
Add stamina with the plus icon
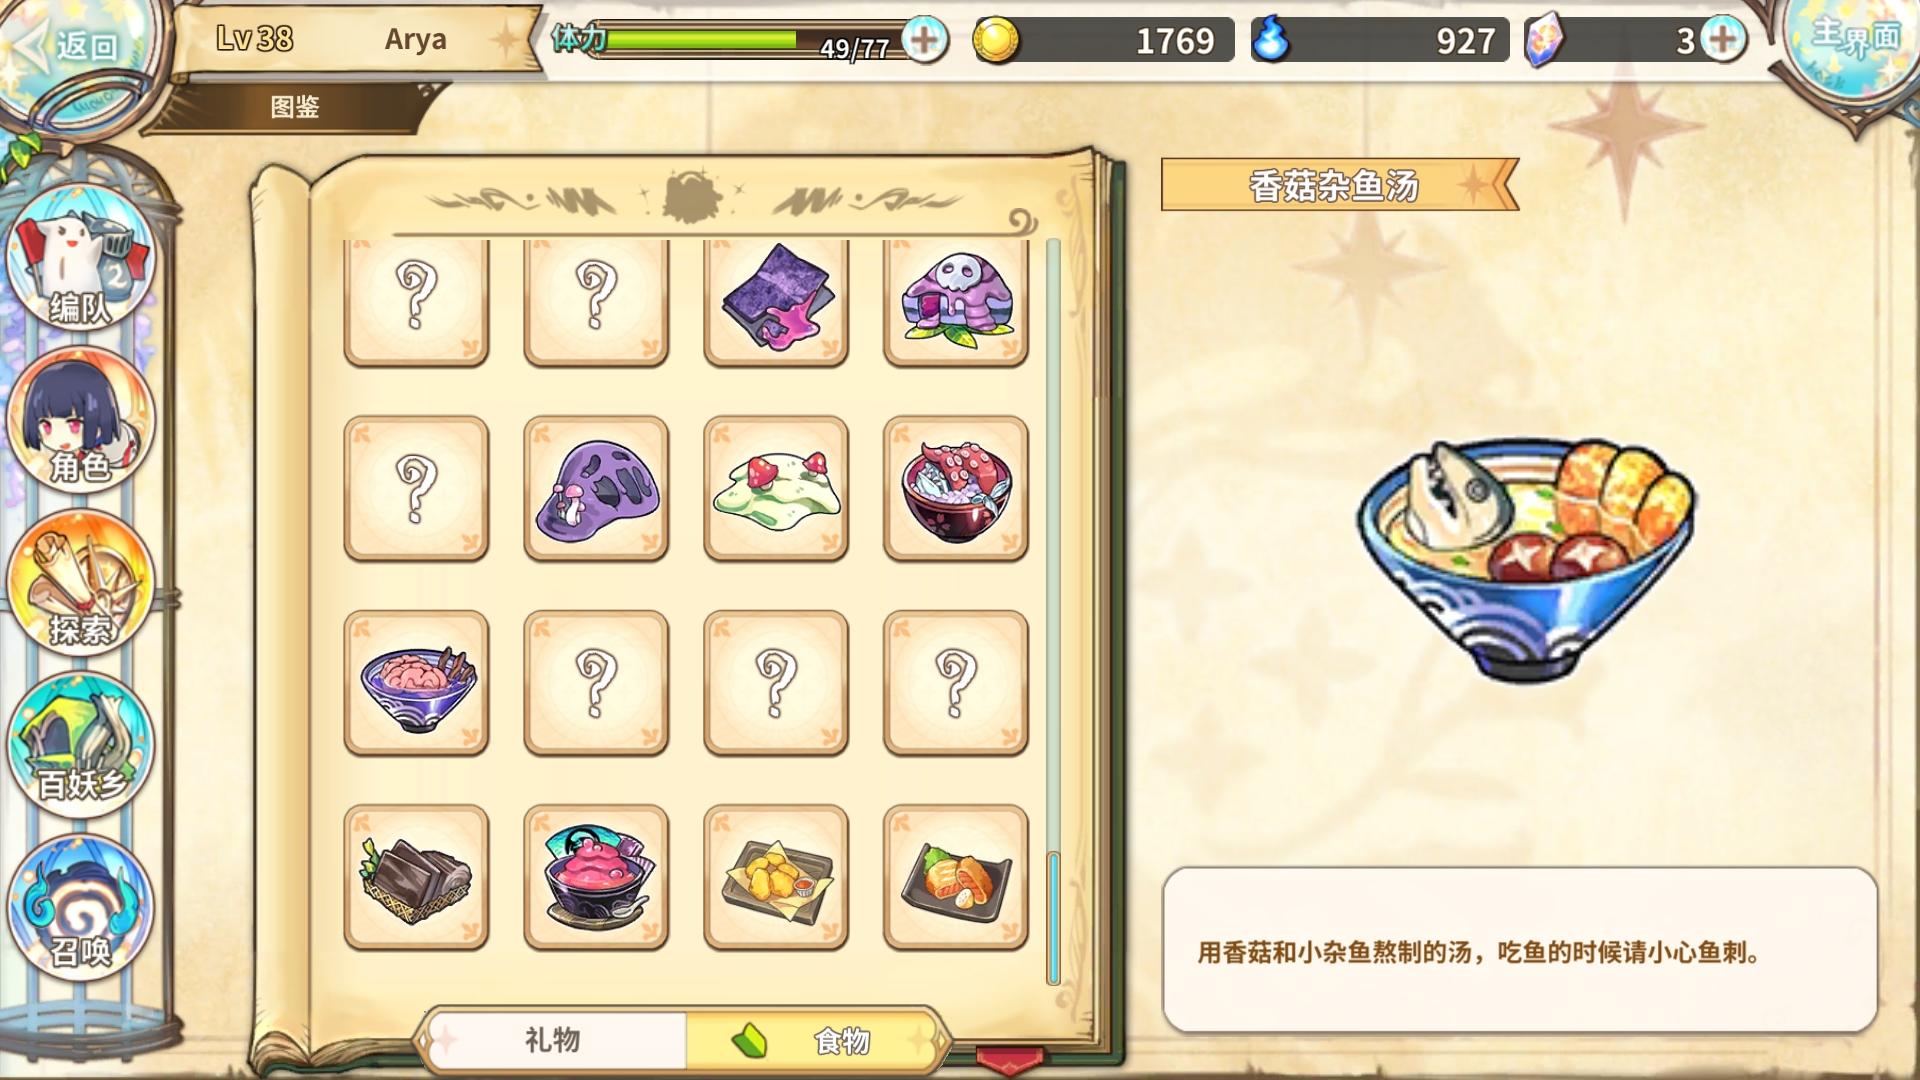click(925, 40)
